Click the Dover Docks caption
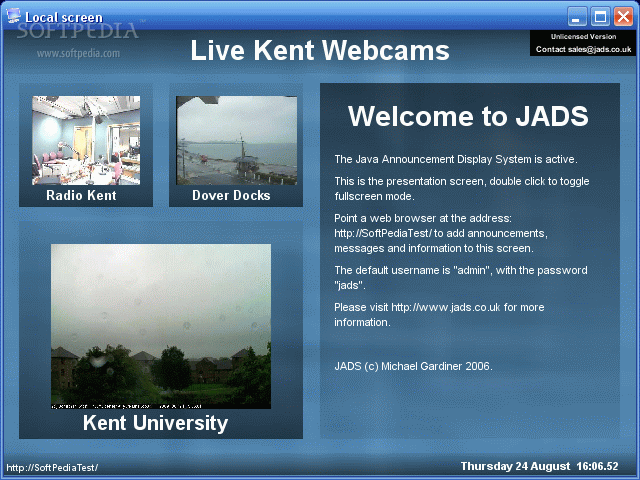The width and height of the screenshot is (640, 480). (231, 196)
